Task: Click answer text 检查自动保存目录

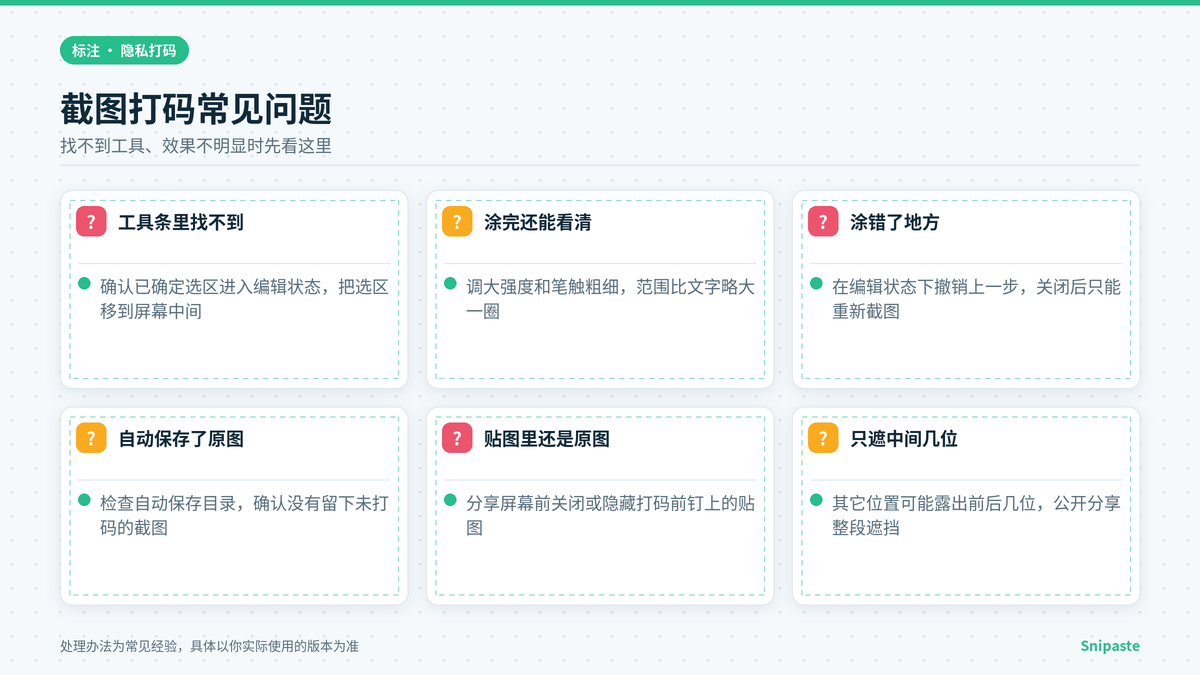Action: pyautogui.click(x=244, y=515)
